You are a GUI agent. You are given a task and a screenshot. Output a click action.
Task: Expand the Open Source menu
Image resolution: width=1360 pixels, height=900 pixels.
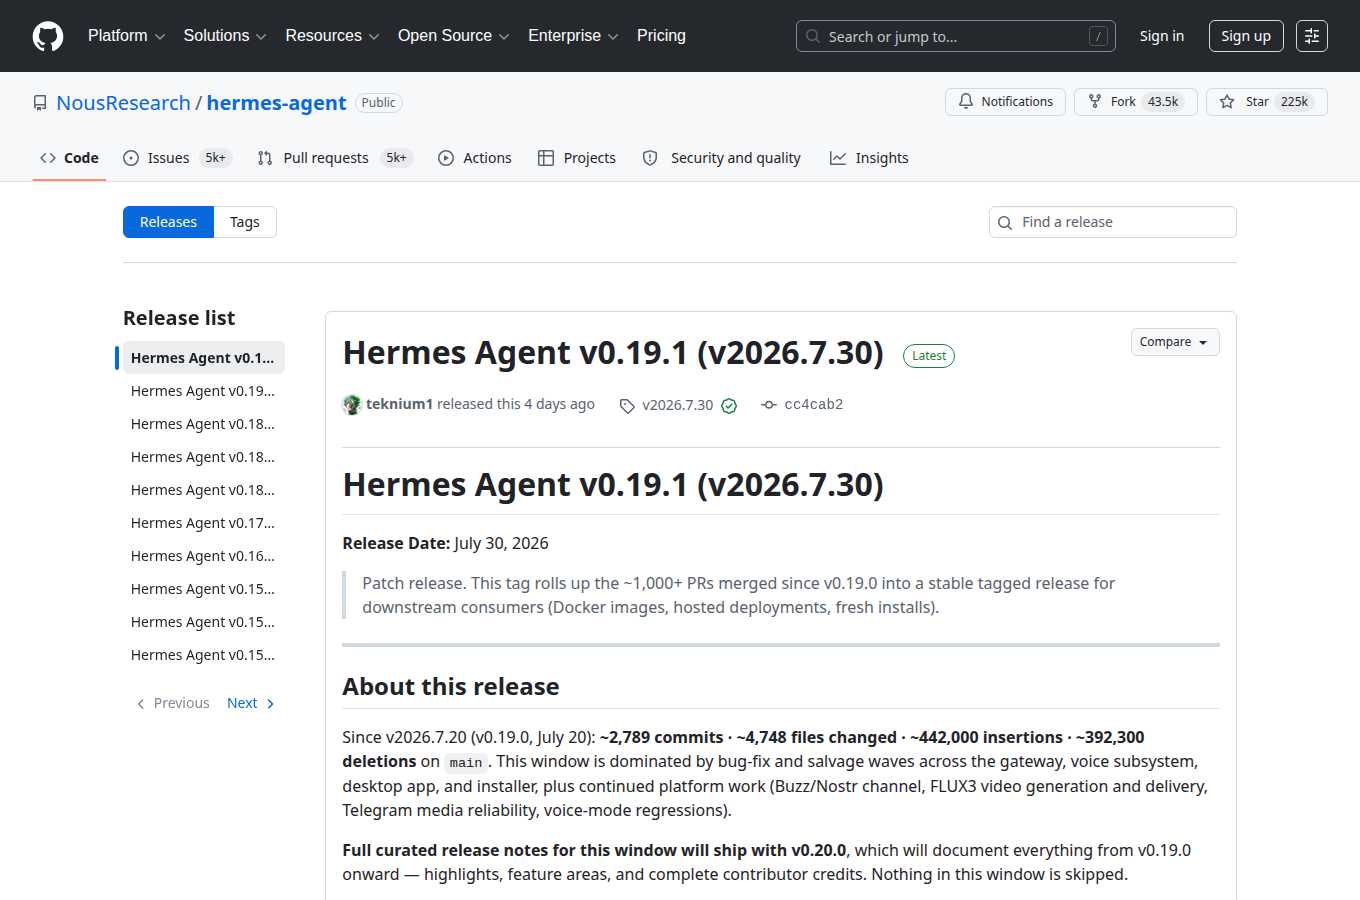454,36
